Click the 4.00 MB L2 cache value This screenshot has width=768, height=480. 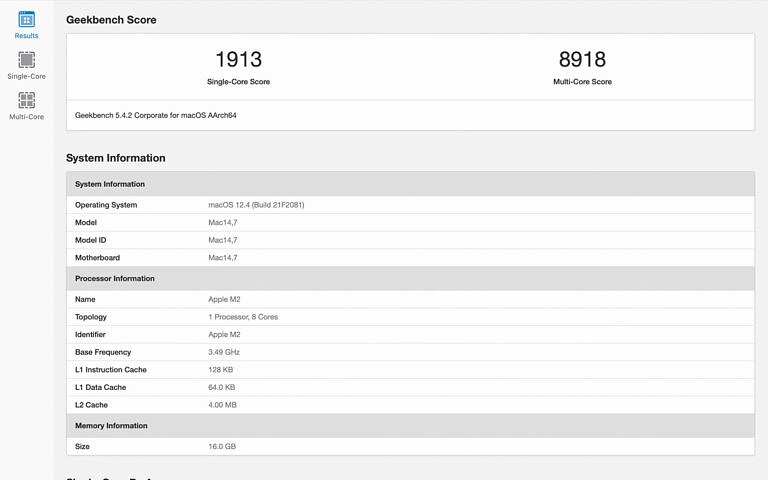click(222, 405)
